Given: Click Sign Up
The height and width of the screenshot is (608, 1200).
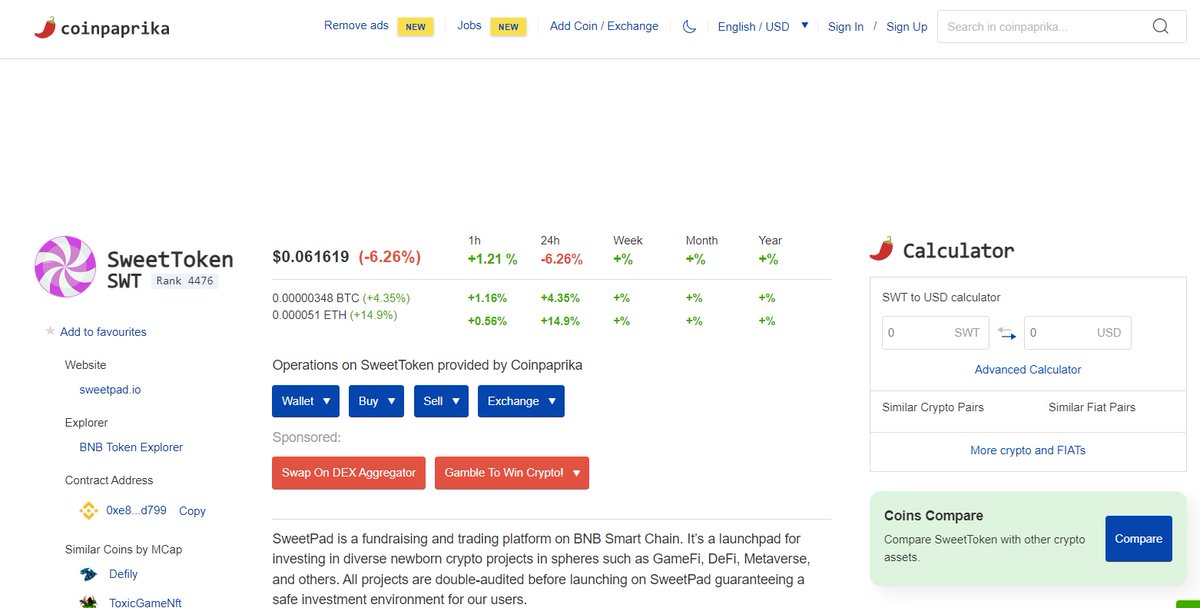Looking at the screenshot, I should point(907,27).
